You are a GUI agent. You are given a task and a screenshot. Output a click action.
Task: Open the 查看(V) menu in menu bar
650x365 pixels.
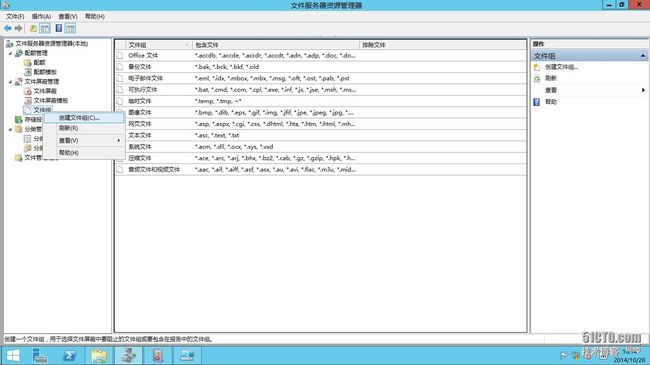pos(68,16)
